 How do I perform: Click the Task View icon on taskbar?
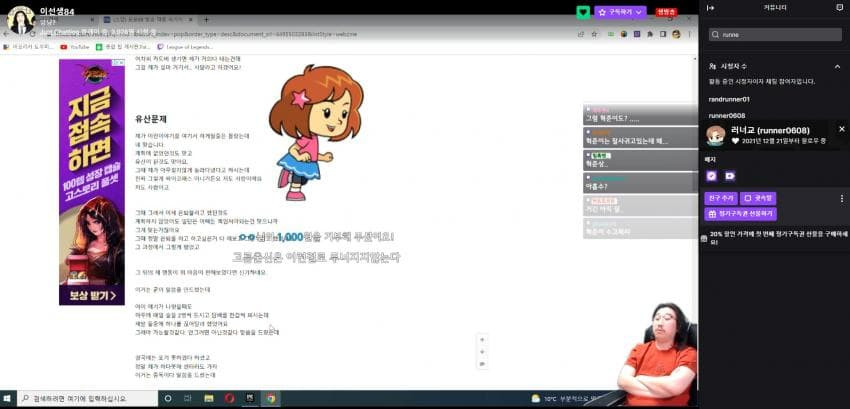188,399
